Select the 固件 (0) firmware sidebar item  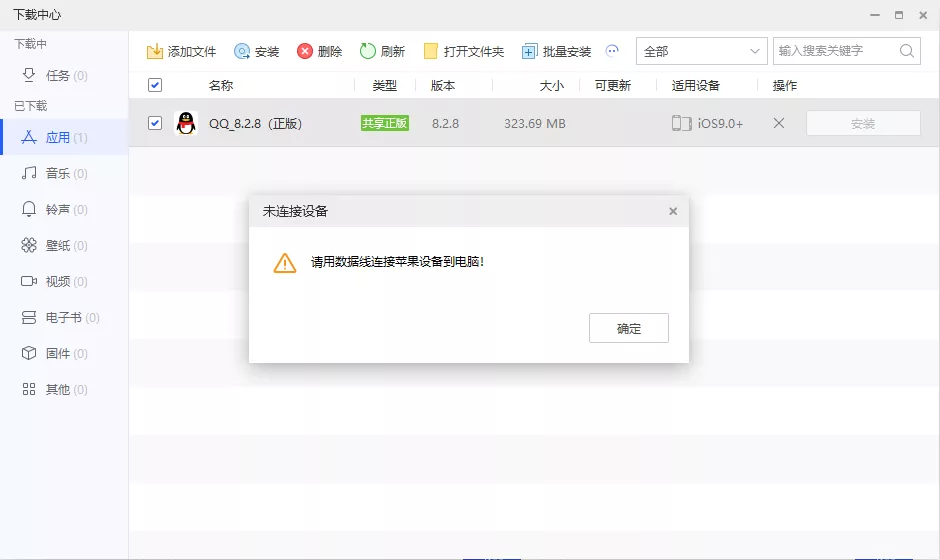click(64, 353)
